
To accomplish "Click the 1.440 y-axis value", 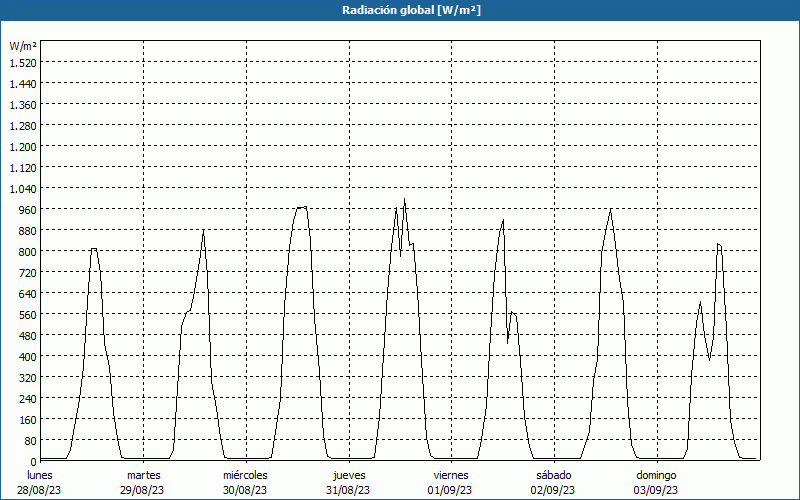I will [23, 83].
